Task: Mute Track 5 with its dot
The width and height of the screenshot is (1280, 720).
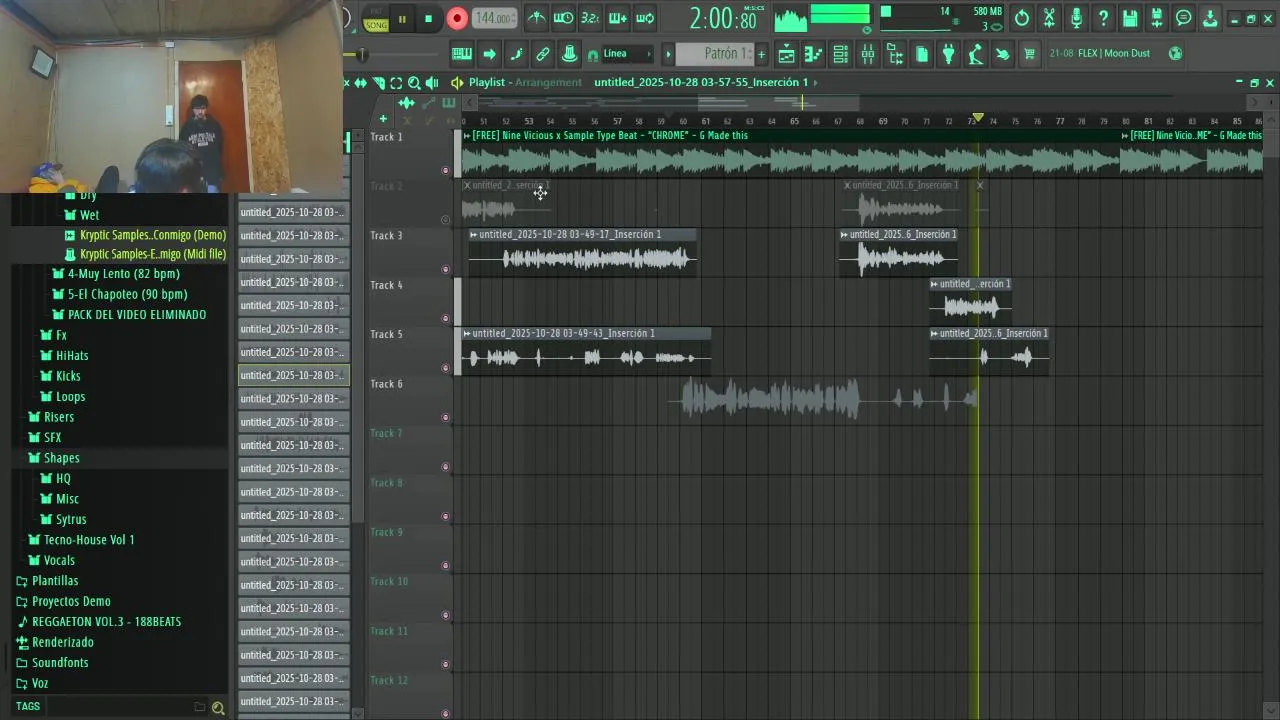Action: pos(446,368)
